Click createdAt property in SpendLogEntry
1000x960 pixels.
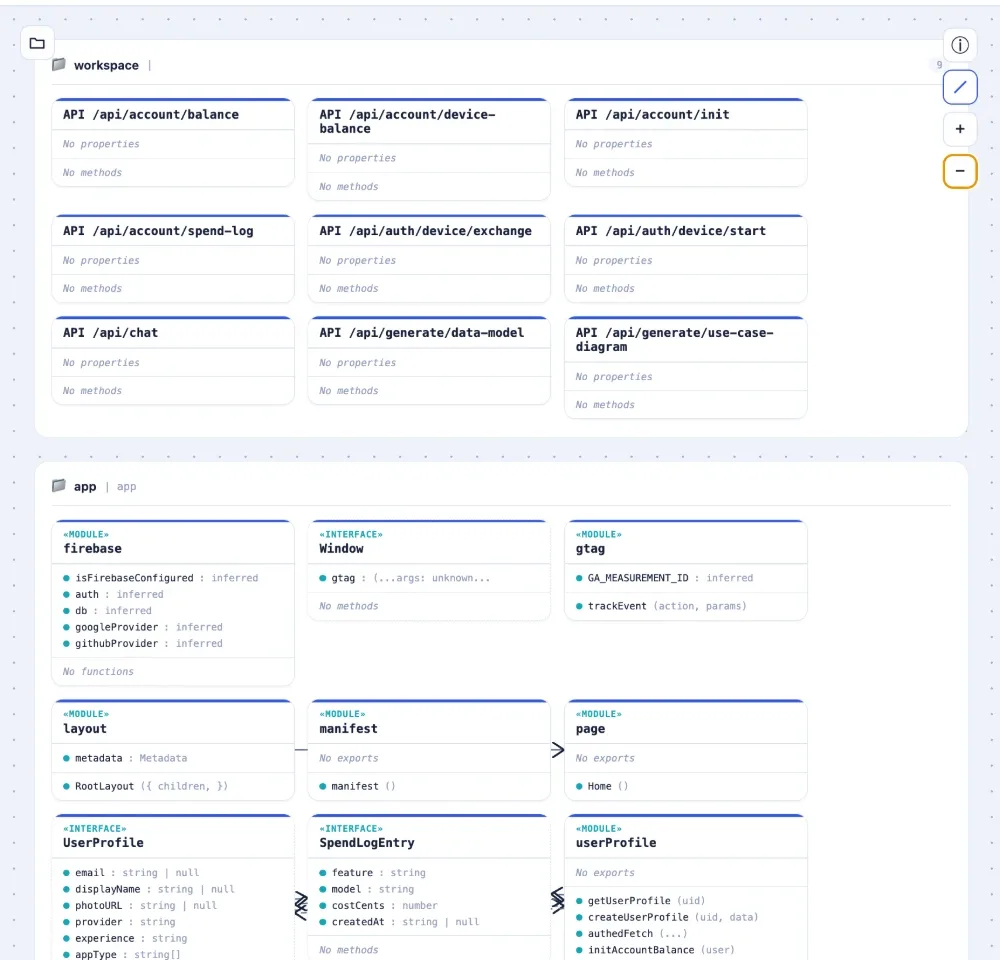pyautogui.click(x=399, y=922)
